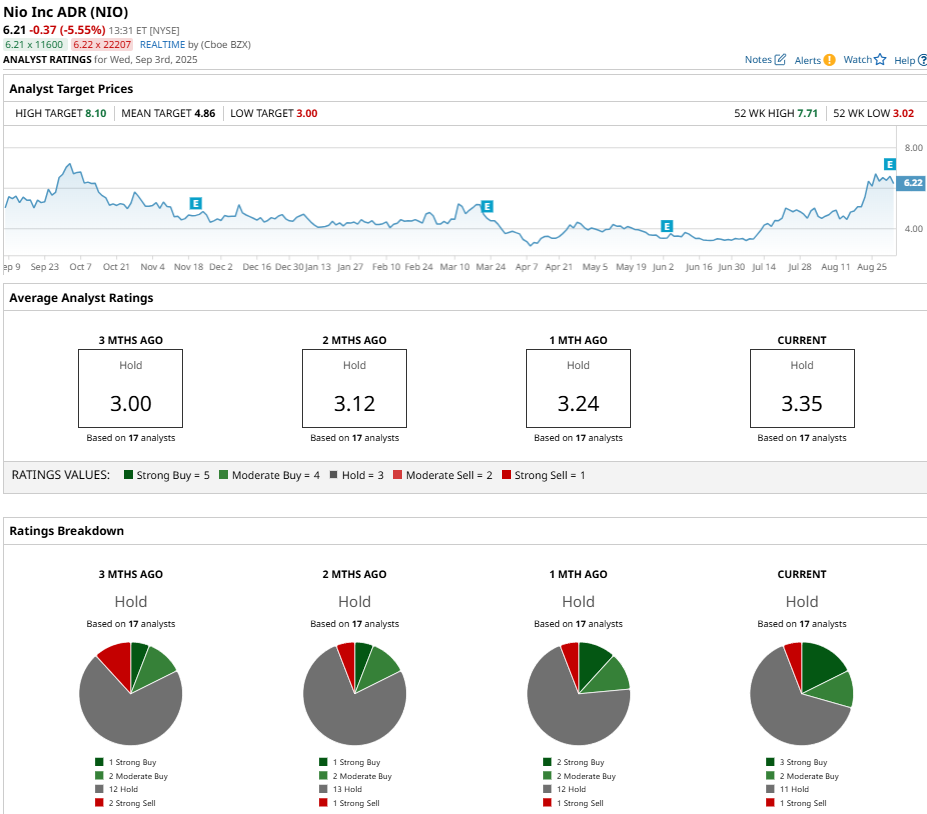
Task: Click the CURRENT 3.35 rating box
Action: click(802, 388)
